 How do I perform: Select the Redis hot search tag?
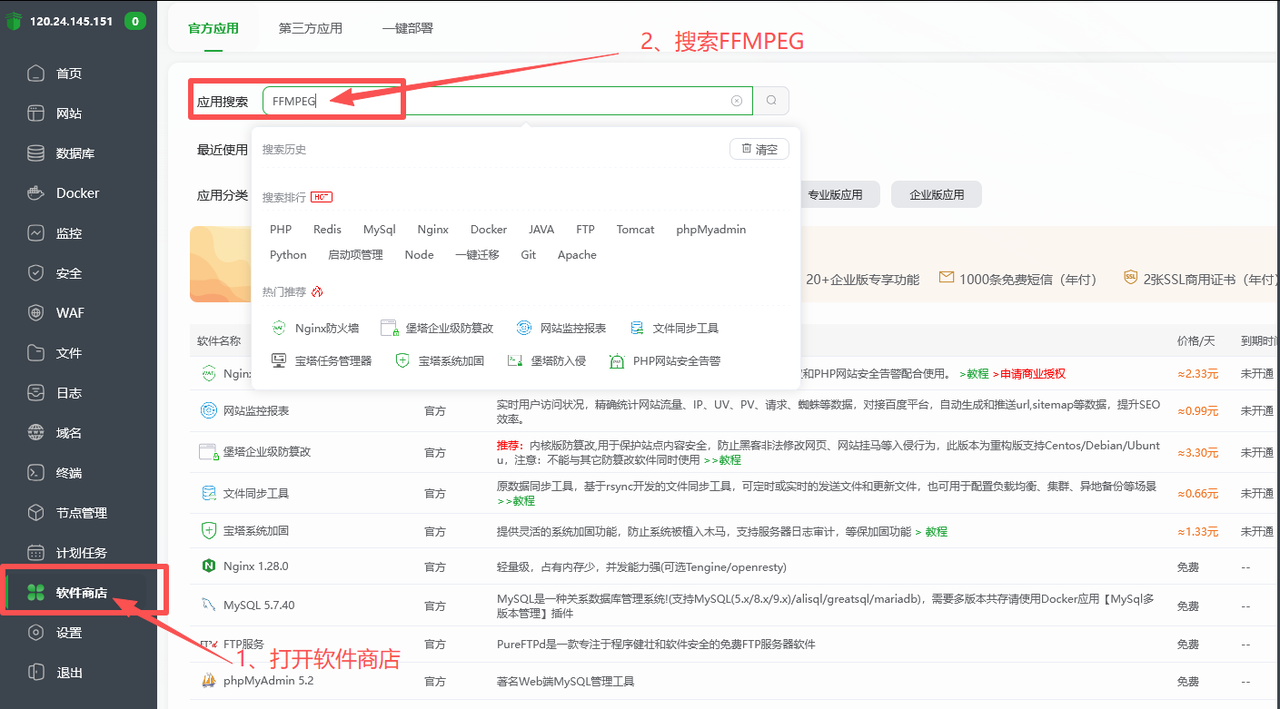(x=327, y=229)
